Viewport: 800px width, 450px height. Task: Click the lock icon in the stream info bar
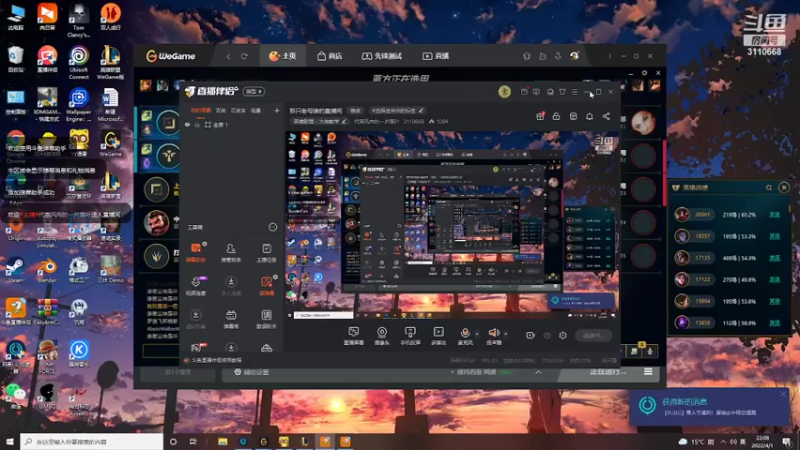click(x=556, y=116)
